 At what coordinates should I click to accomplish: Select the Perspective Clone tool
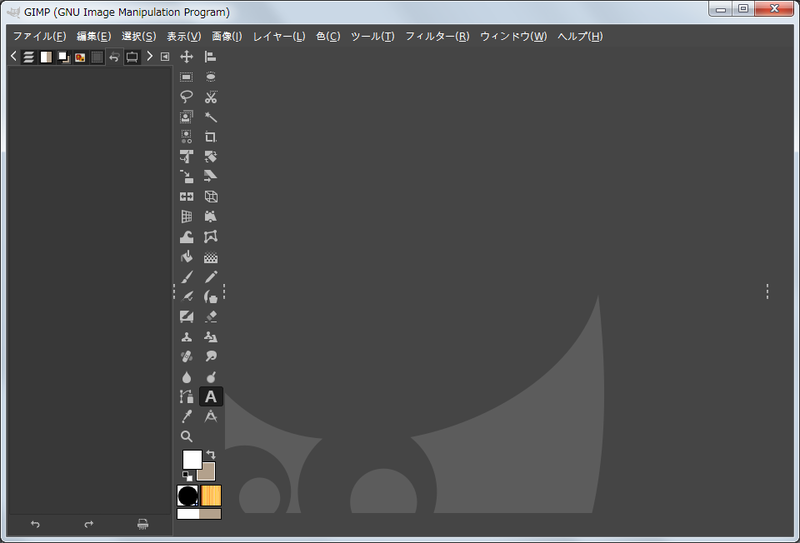tap(210, 336)
